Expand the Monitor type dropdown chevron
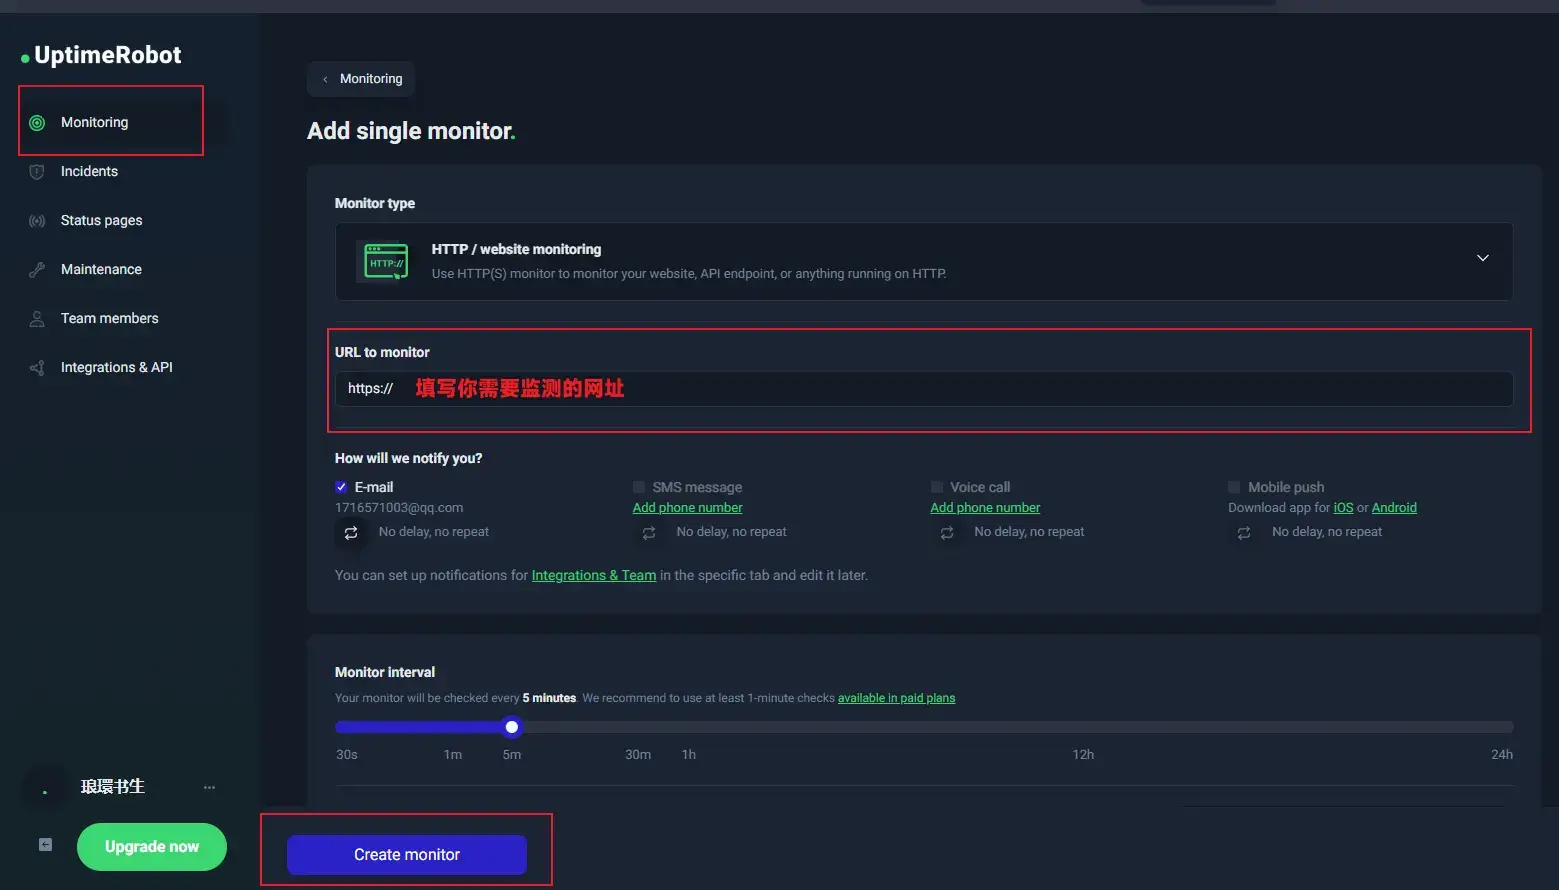Image resolution: width=1559 pixels, height=890 pixels. 1483,258
